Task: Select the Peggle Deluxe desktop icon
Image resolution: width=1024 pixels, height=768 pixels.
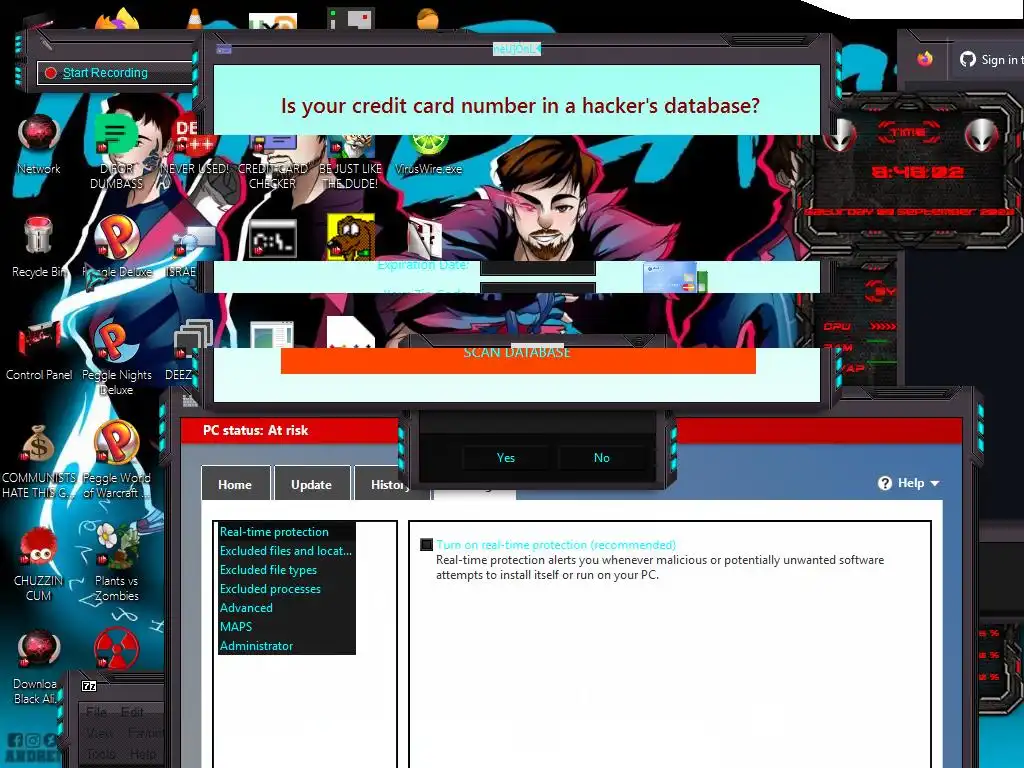Action: [x=117, y=246]
